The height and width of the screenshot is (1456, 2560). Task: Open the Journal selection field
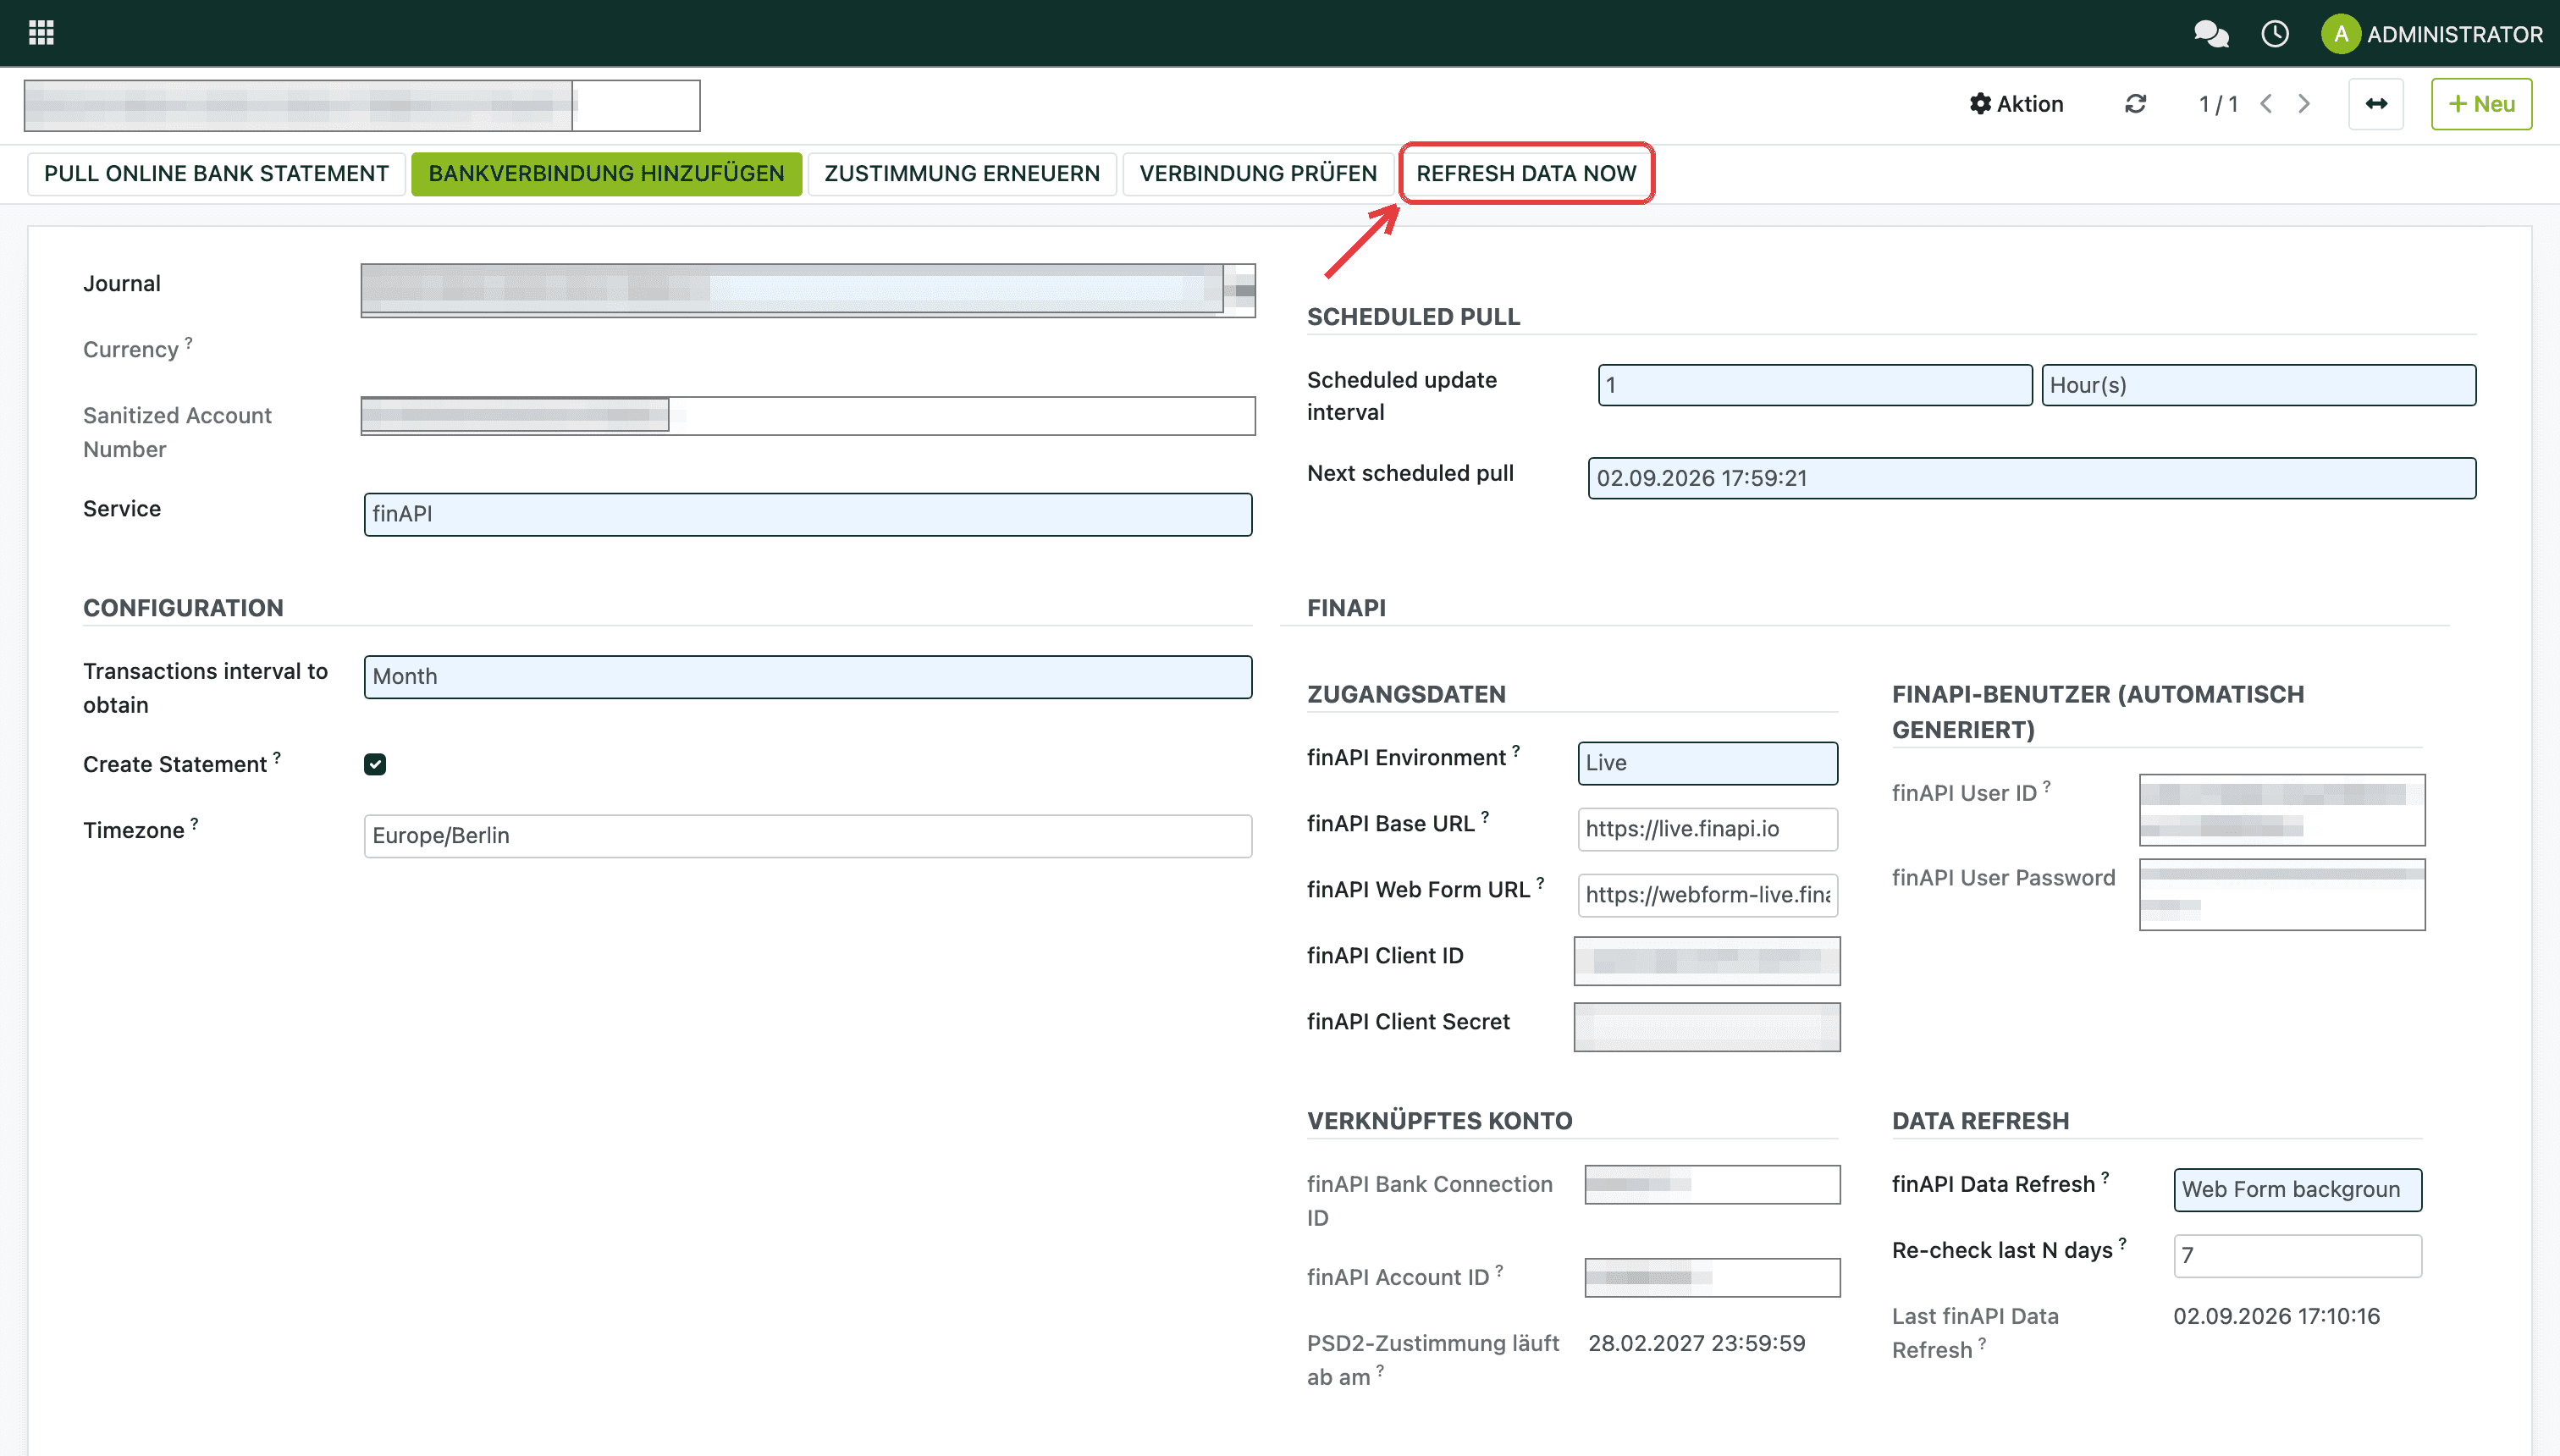click(808, 290)
